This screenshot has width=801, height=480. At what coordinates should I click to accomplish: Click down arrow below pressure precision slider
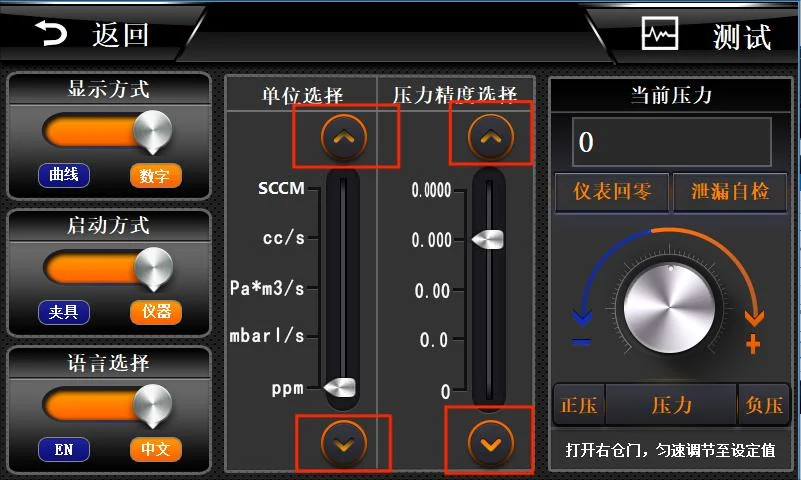(490, 444)
